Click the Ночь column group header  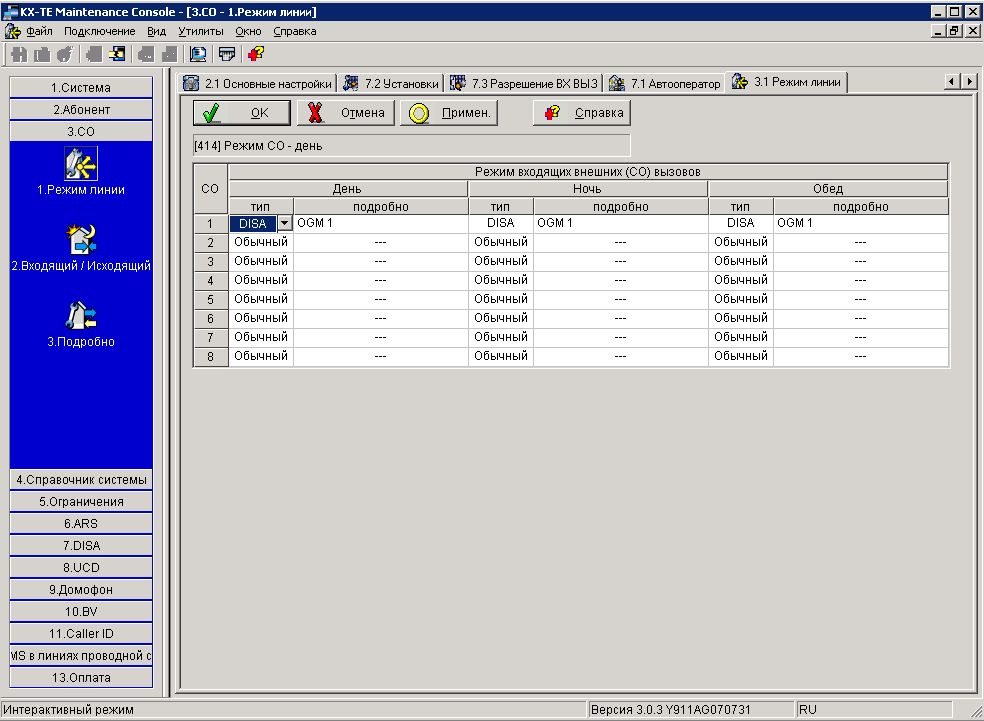[x=587, y=189]
